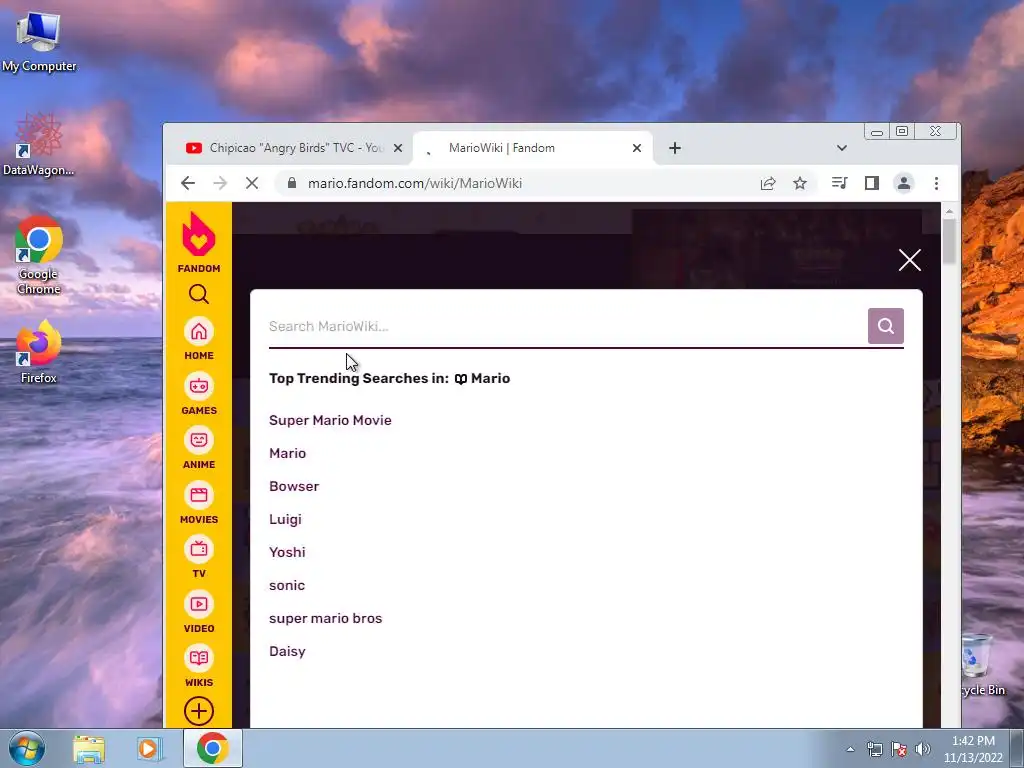Image resolution: width=1024 pixels, height=768 pixels.
Task: Open trending search Luigi
Action: (285, 519)
